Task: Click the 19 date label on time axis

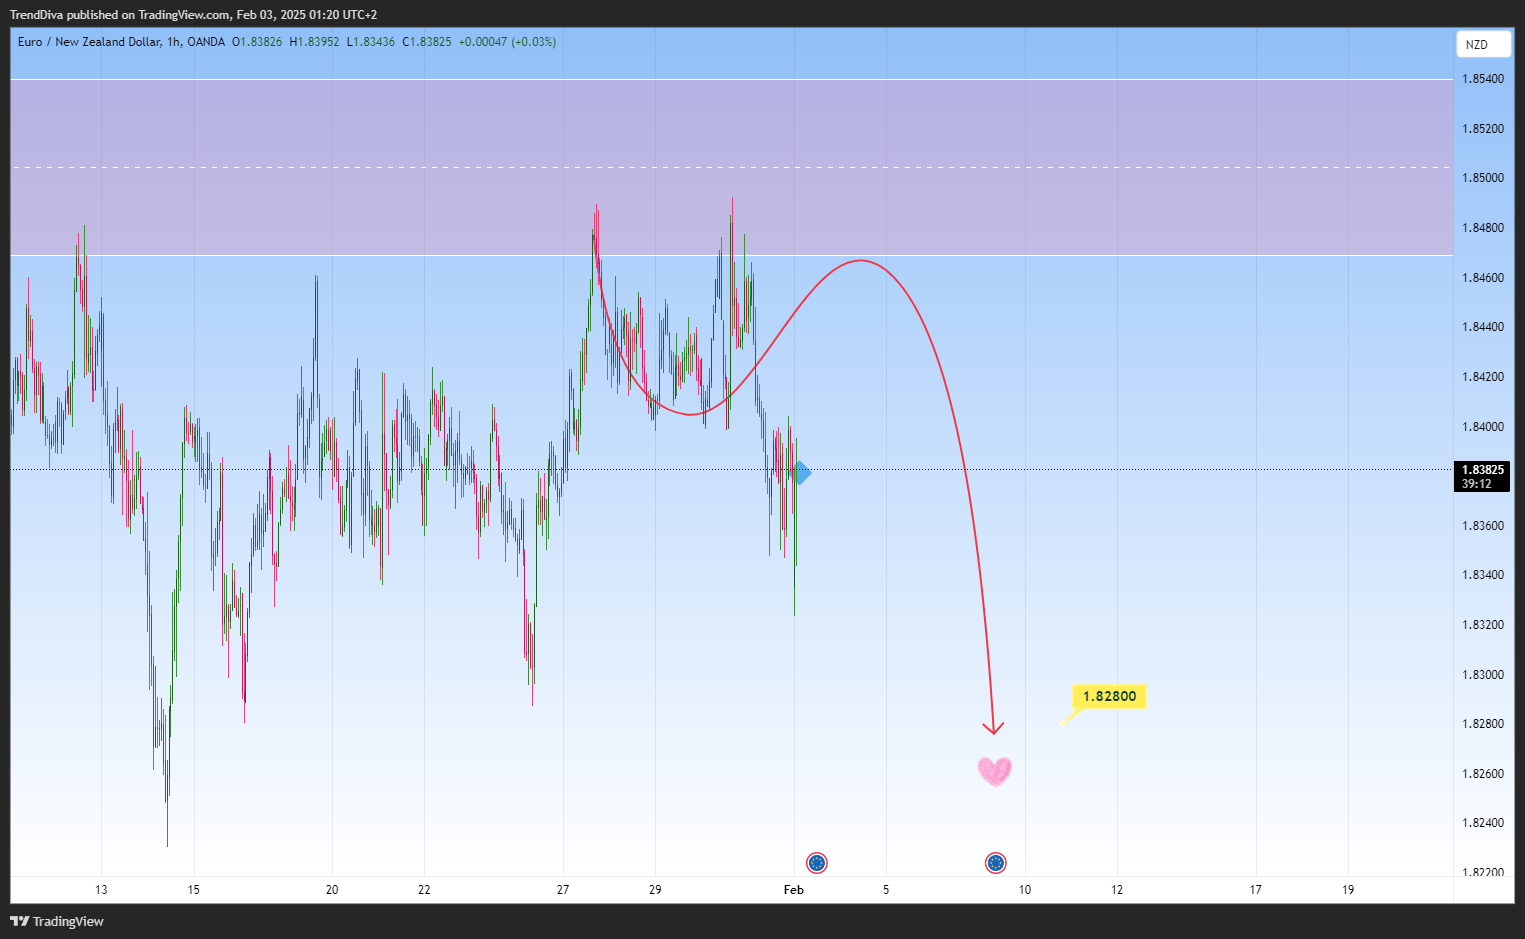Action: pyautogui.click(x=1348, y=889)
